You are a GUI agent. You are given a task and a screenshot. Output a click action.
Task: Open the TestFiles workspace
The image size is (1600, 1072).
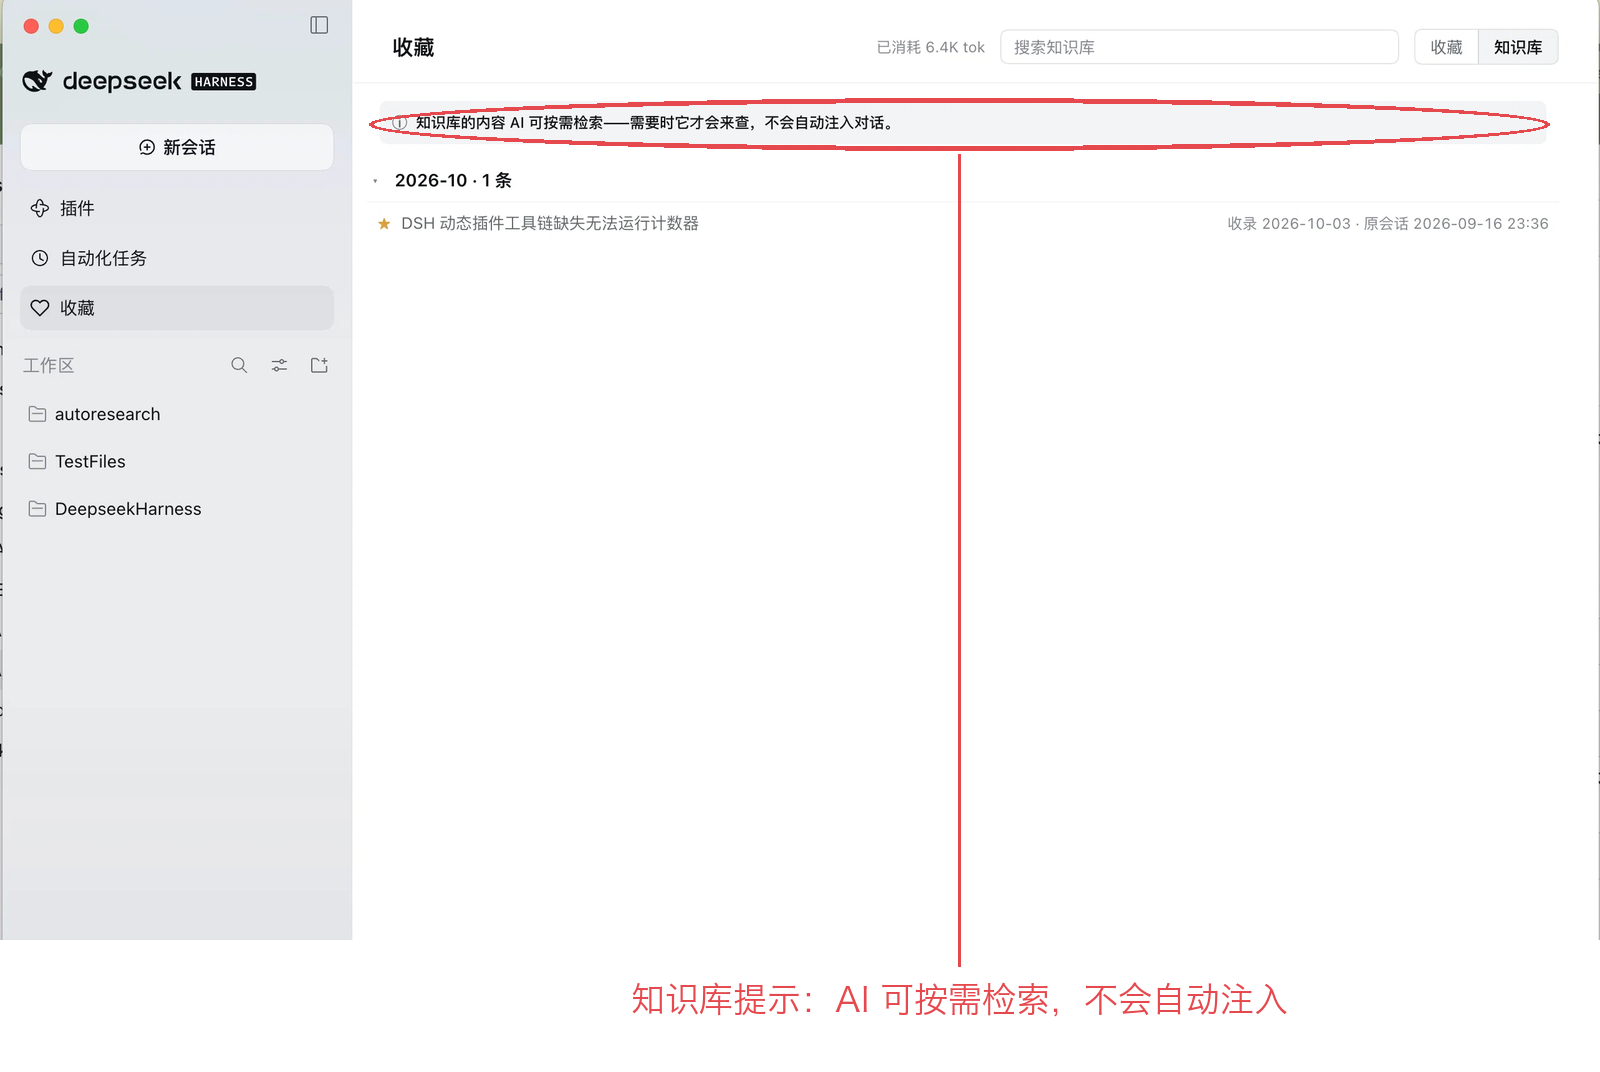coord(177,461)
